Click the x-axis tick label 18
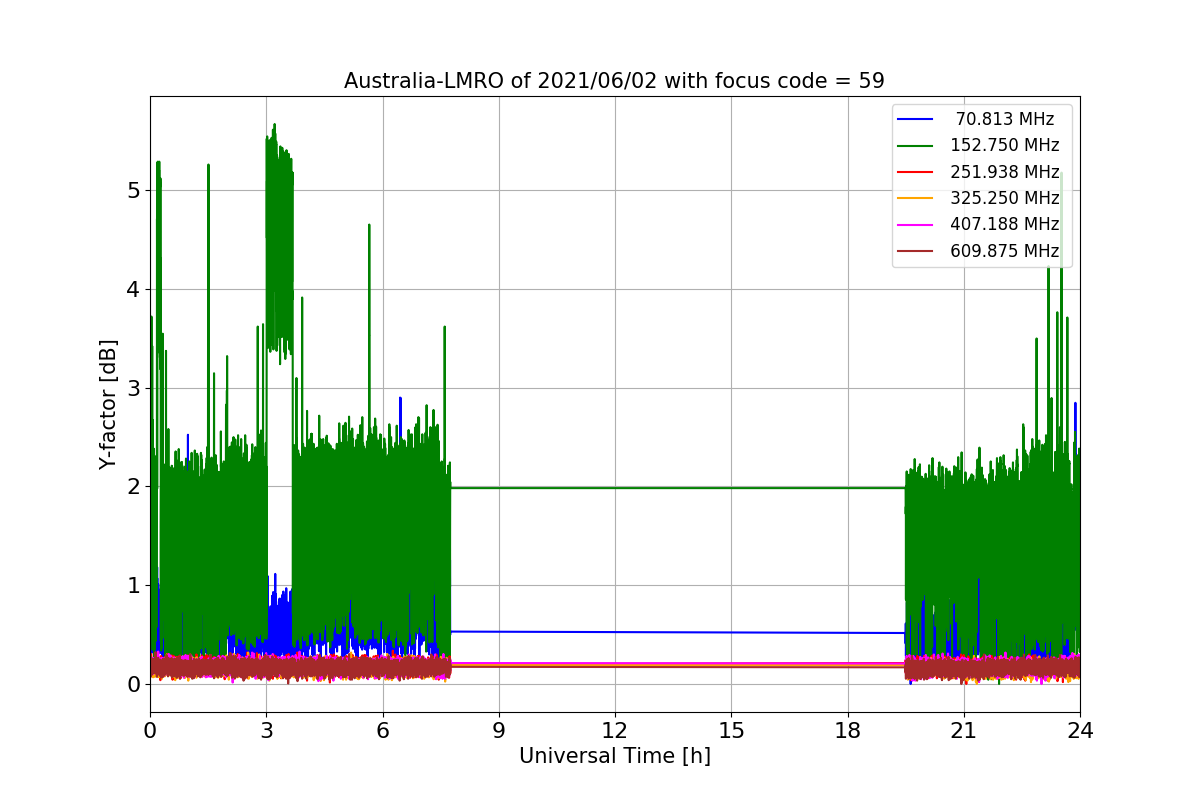Screen dimensions: 1200x800 (847, 730)
